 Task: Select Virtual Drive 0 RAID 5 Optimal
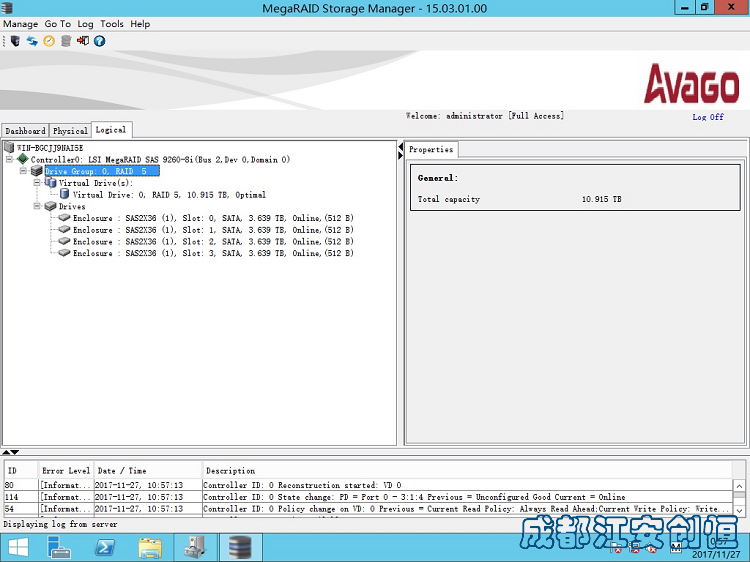[169, 195]
